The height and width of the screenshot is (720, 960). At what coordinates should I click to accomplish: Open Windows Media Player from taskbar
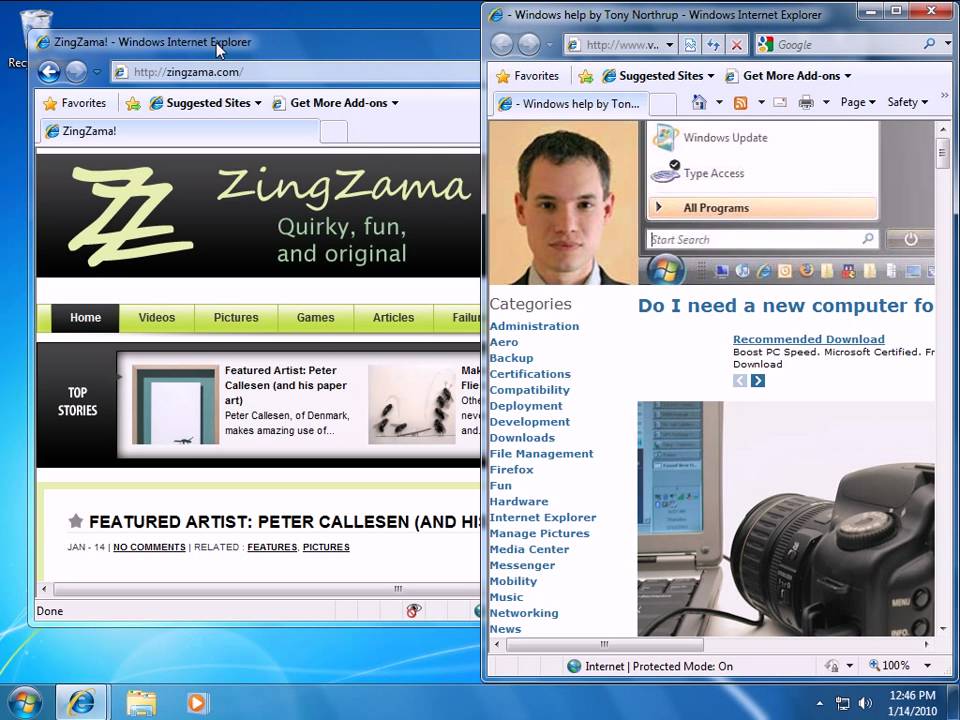point(197,703)
